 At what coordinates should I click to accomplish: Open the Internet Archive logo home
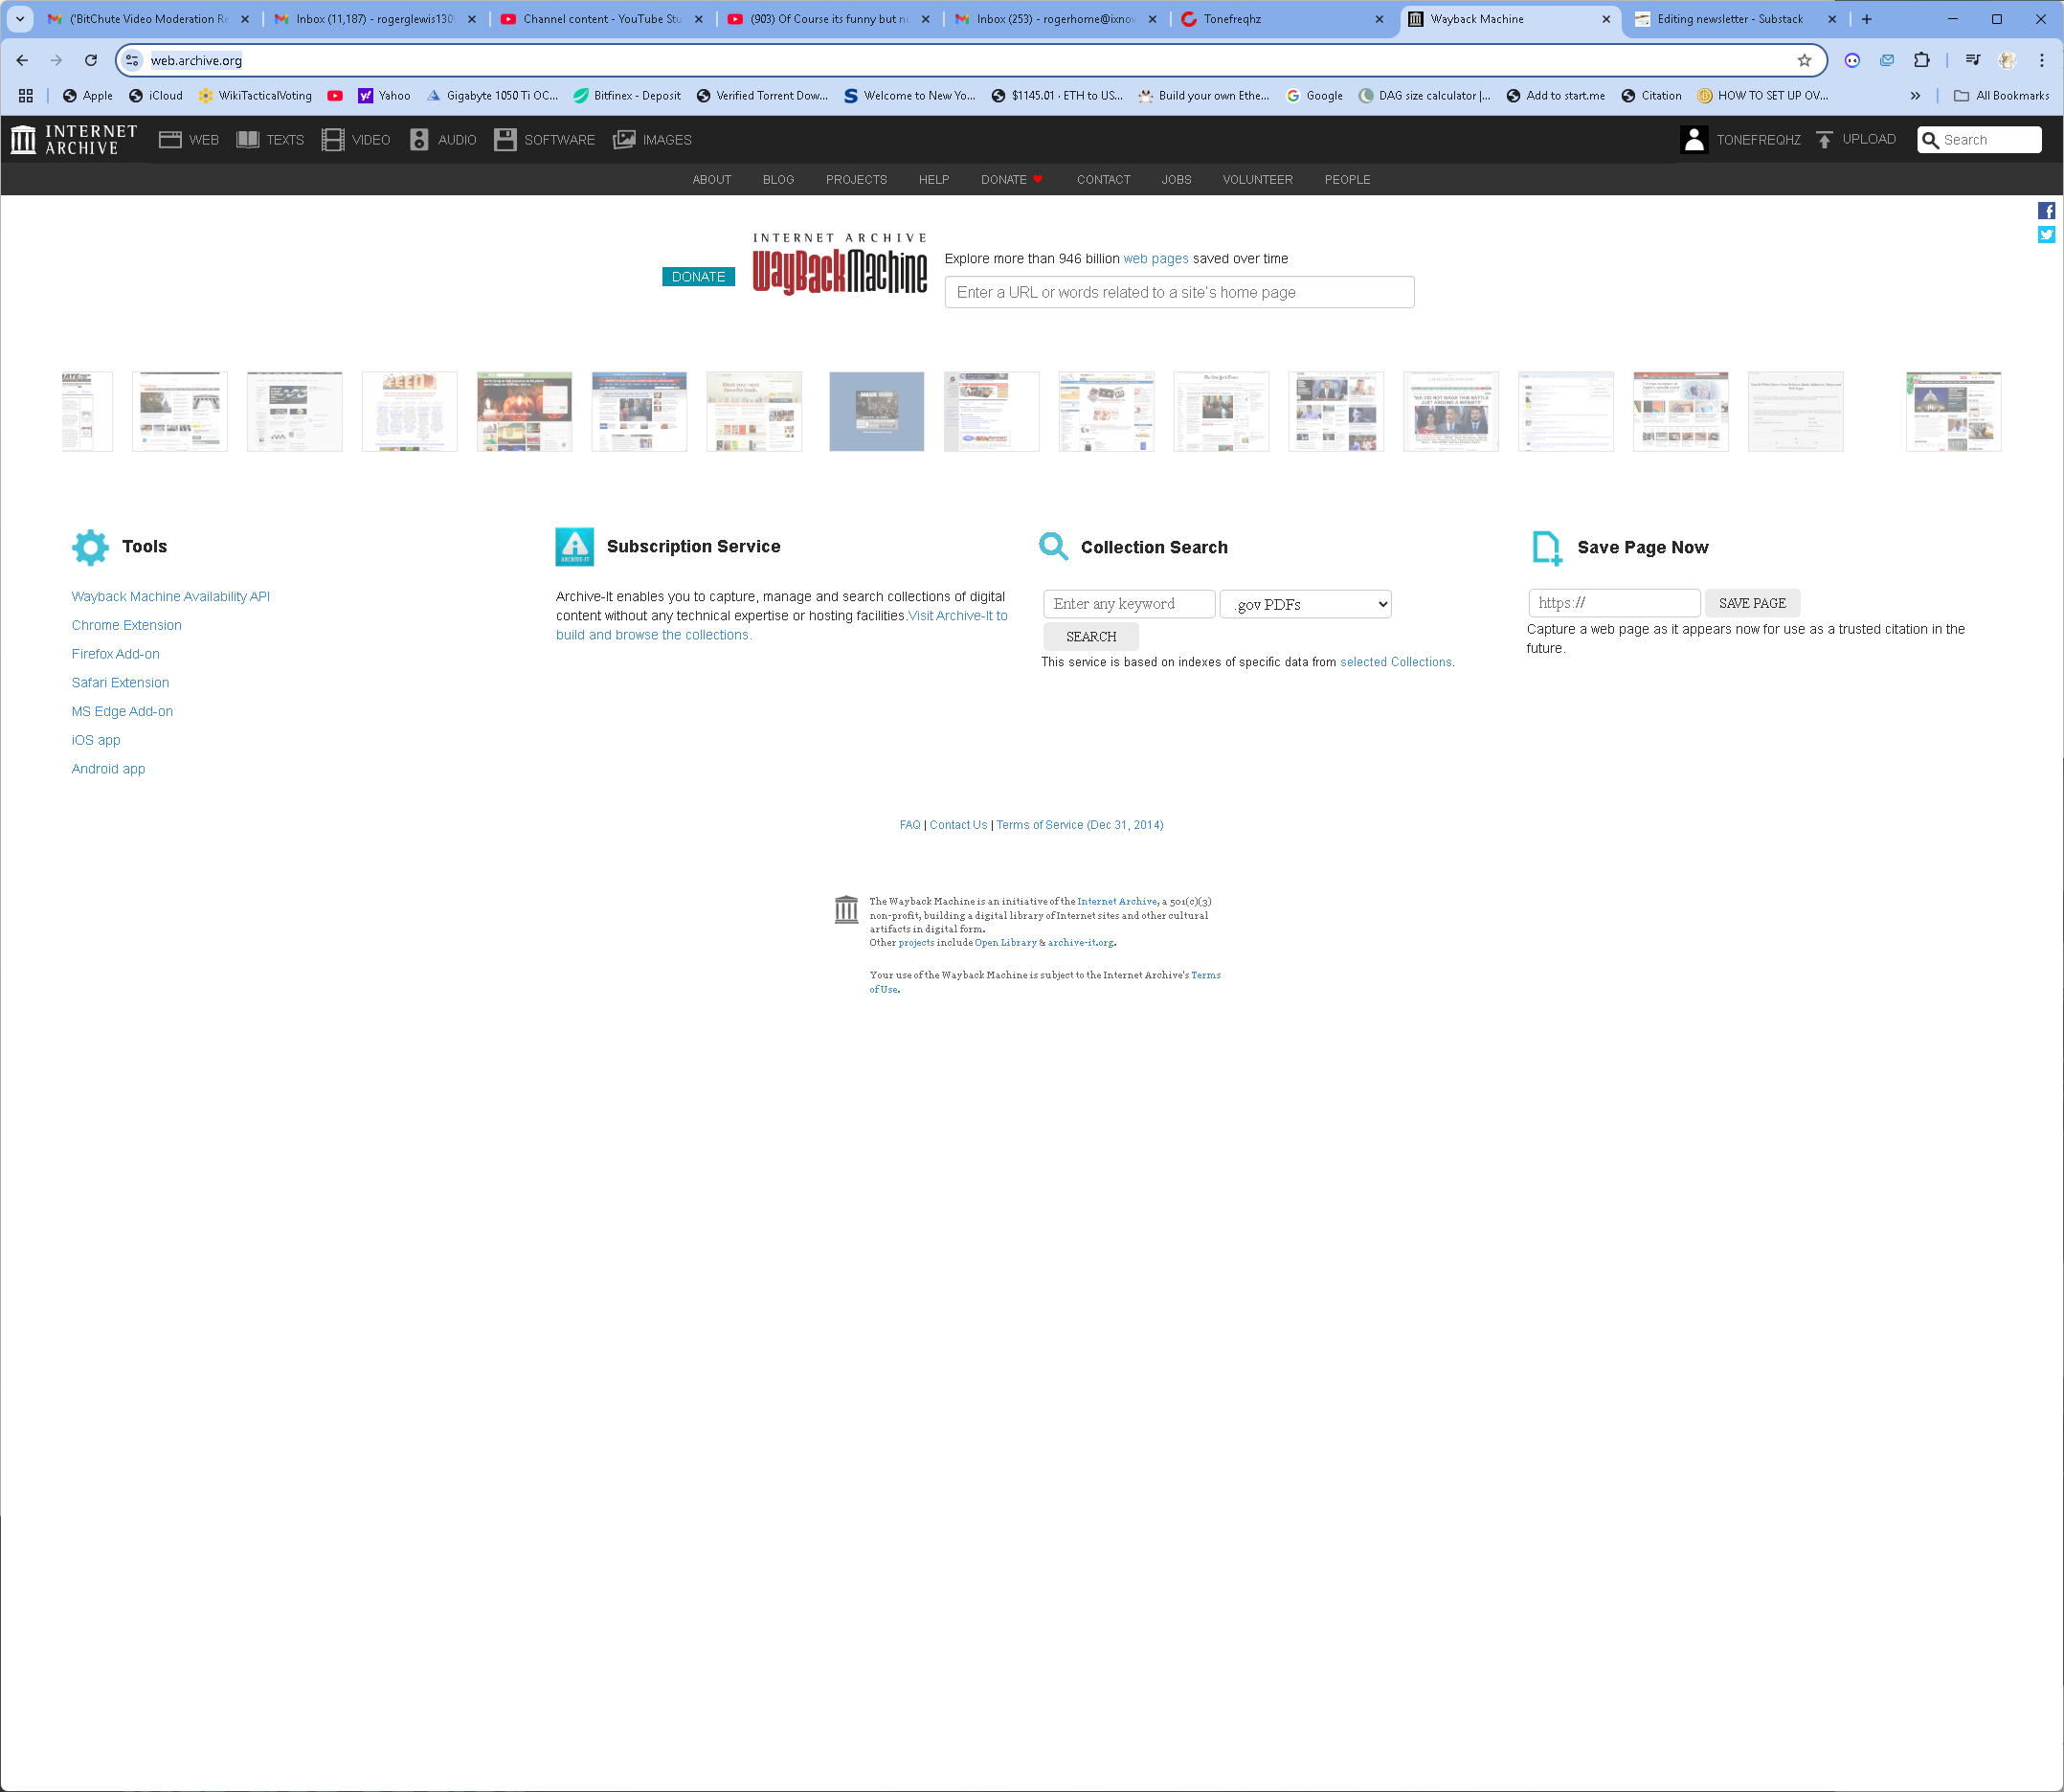click(74, 140)
